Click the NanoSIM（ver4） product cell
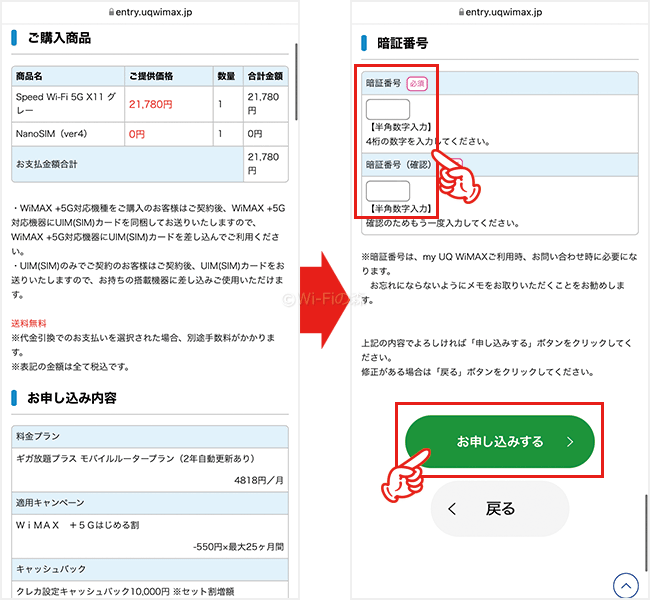 pos(68,134)
